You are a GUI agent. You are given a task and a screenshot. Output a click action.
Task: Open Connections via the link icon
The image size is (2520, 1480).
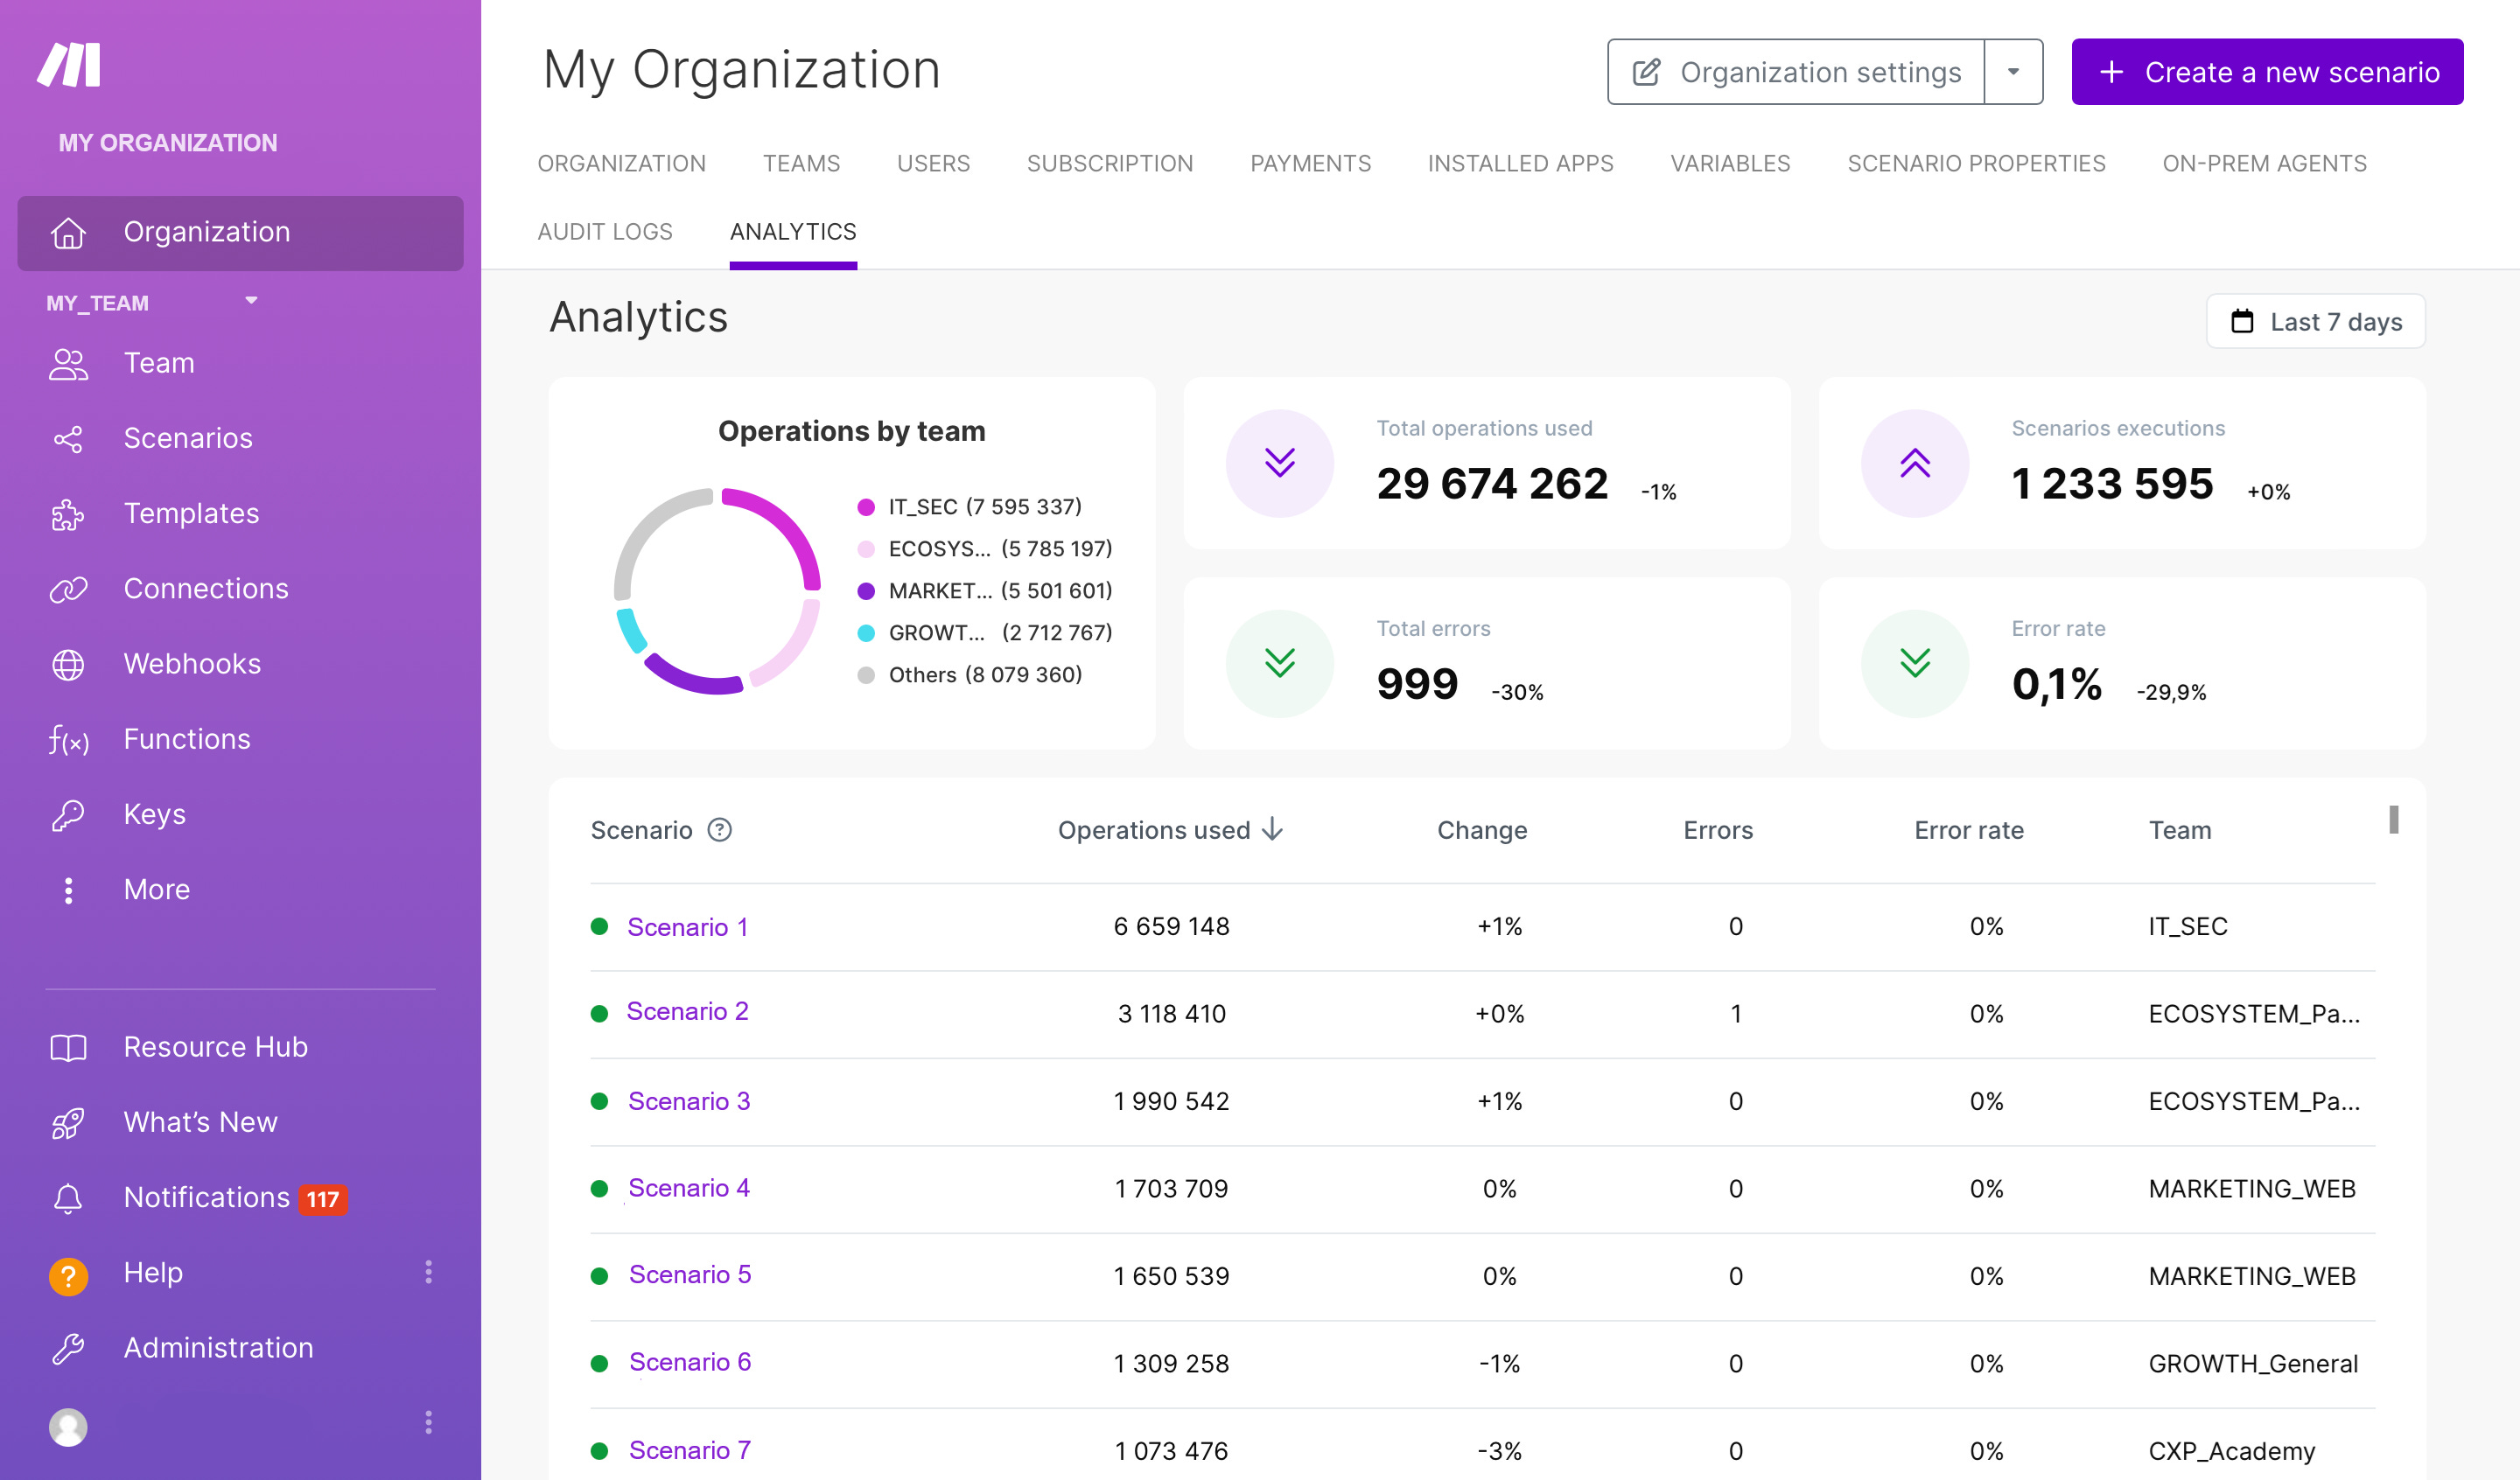(68, 589)
